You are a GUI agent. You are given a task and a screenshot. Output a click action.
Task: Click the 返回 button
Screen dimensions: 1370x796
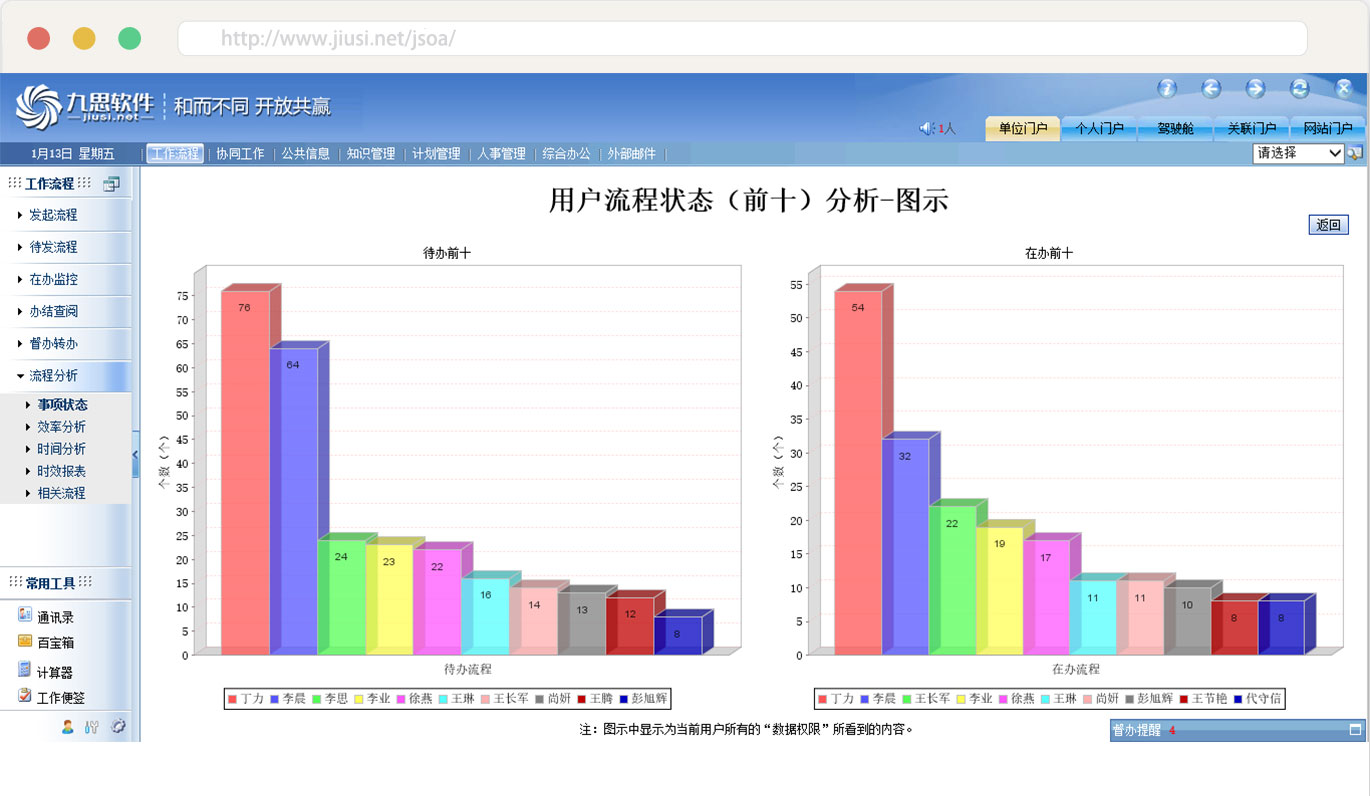[x=1328, y=226]
